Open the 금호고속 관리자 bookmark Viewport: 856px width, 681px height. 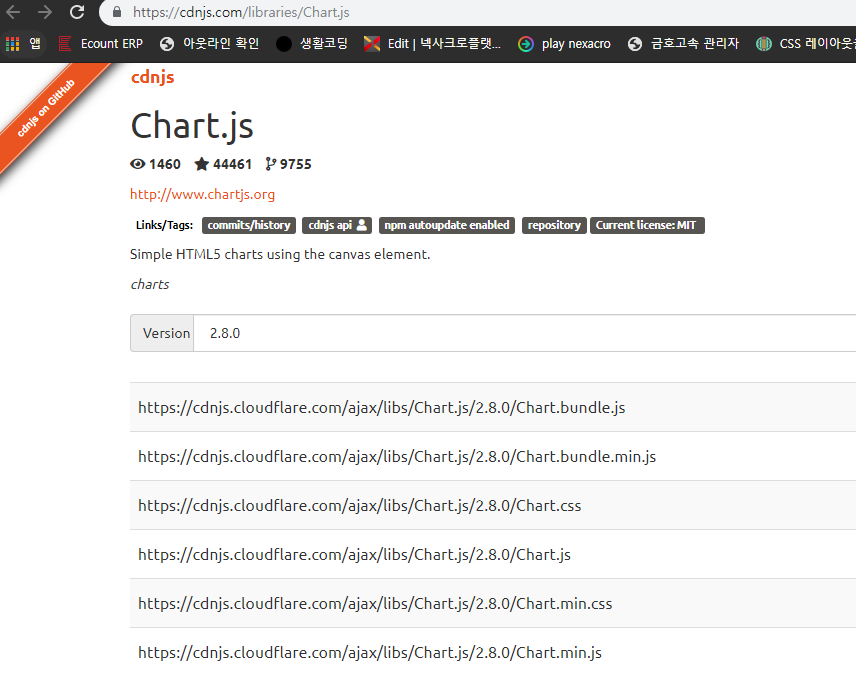683,44
